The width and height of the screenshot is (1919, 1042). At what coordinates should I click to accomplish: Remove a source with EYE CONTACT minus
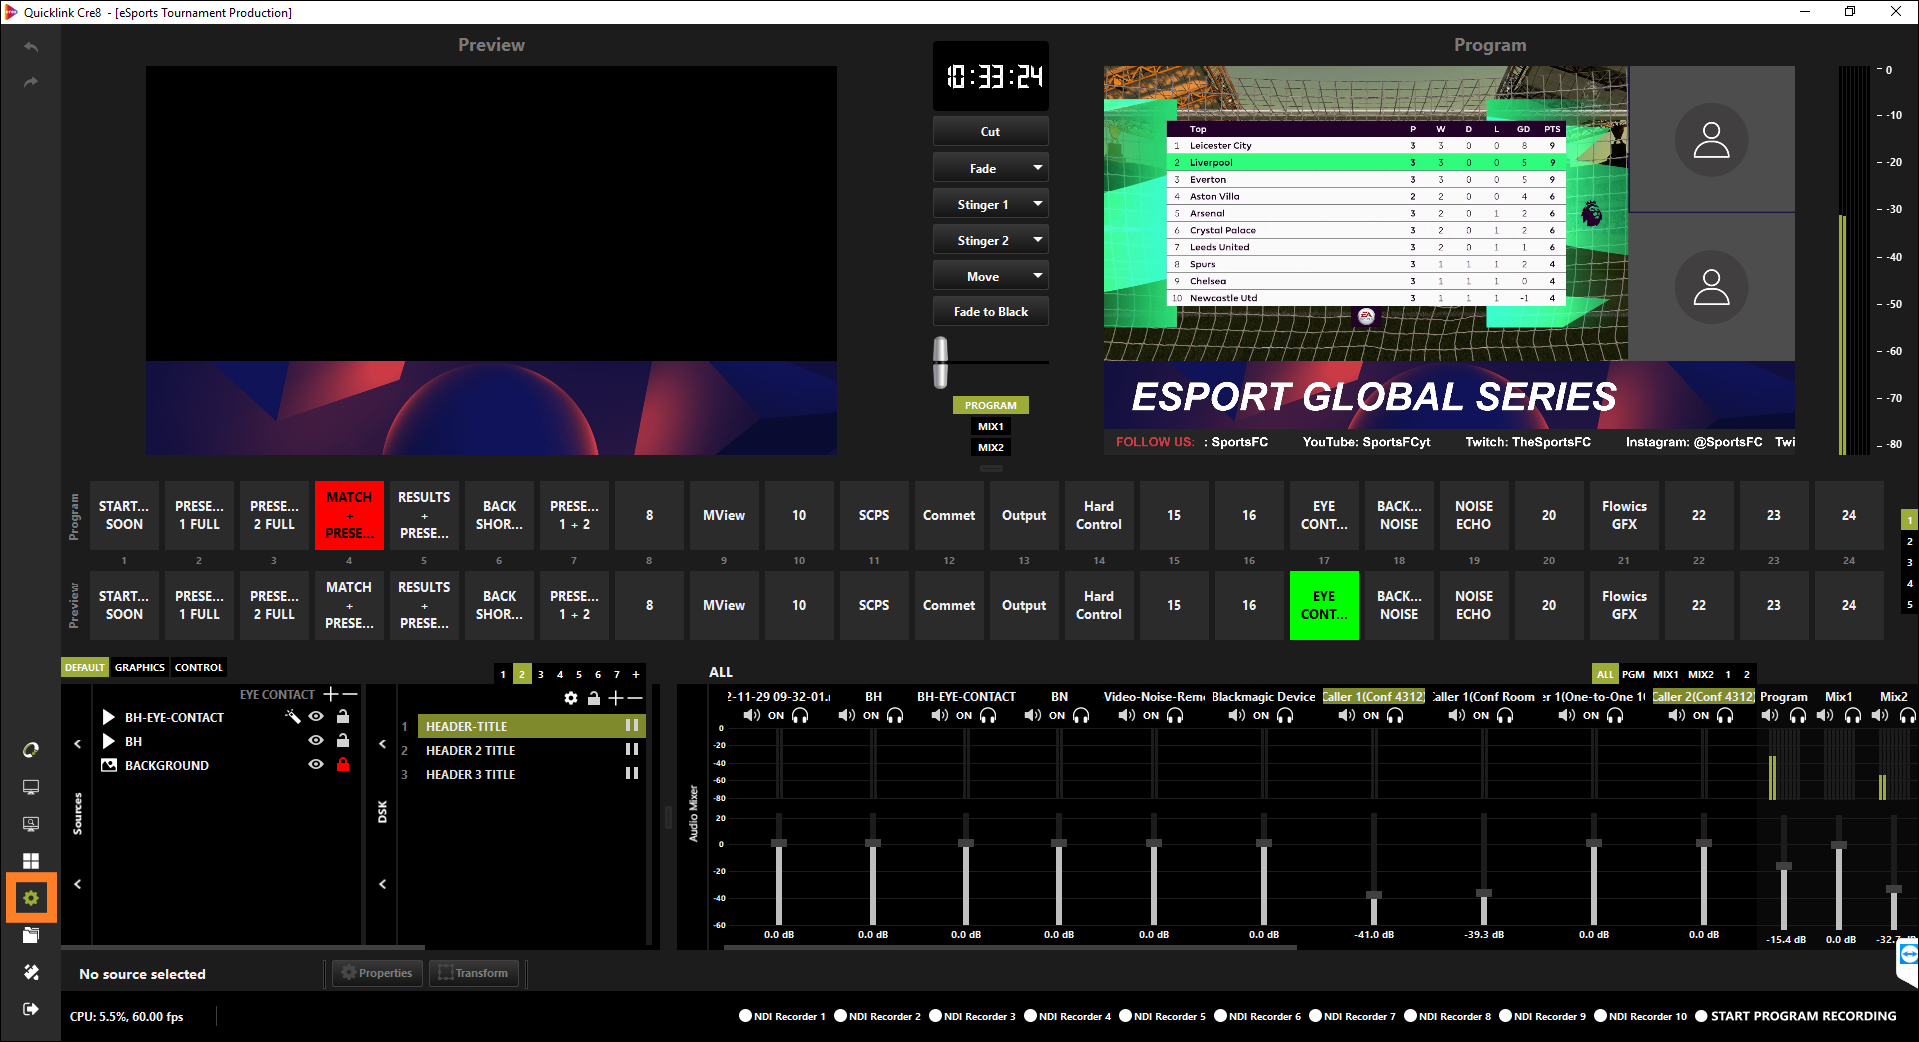coord(350,694)
